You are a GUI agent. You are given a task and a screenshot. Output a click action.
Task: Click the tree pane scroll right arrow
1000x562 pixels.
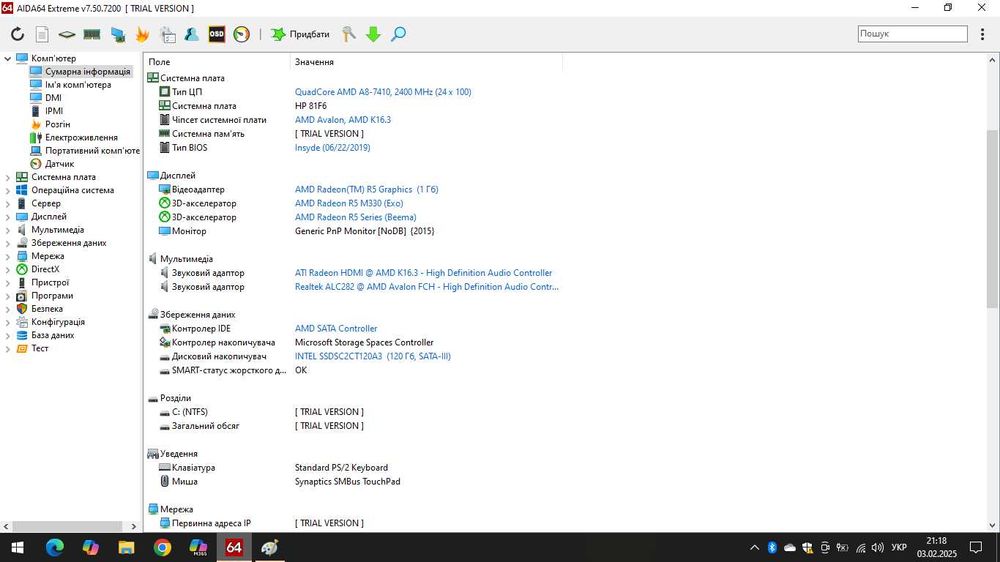coord(133,526)
